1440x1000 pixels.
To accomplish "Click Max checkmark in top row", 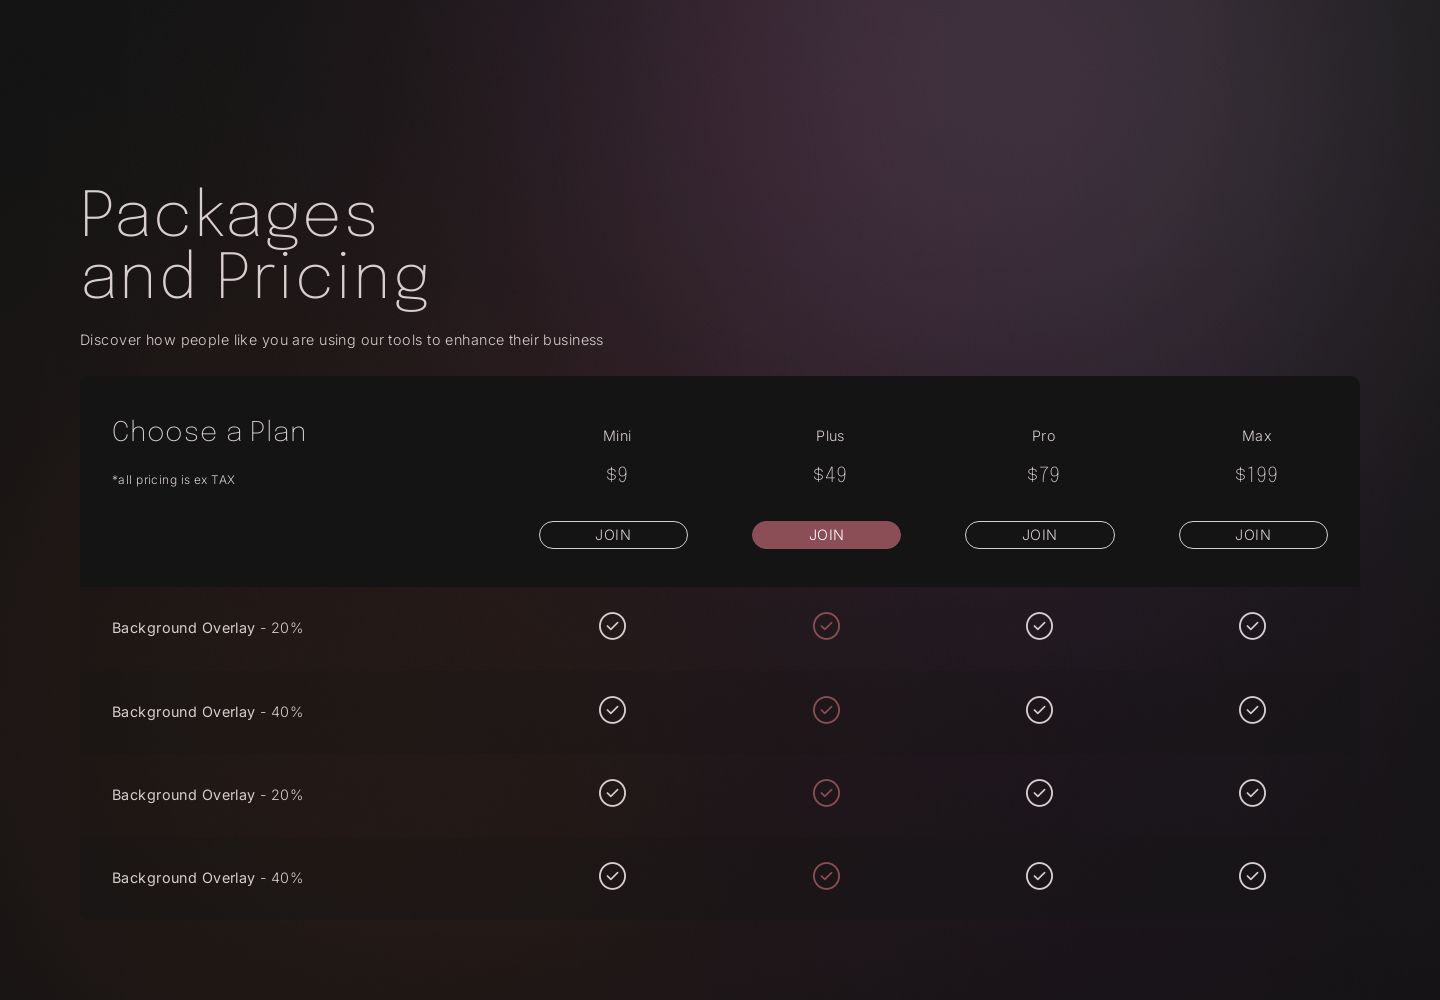I will pos(1252,626).
